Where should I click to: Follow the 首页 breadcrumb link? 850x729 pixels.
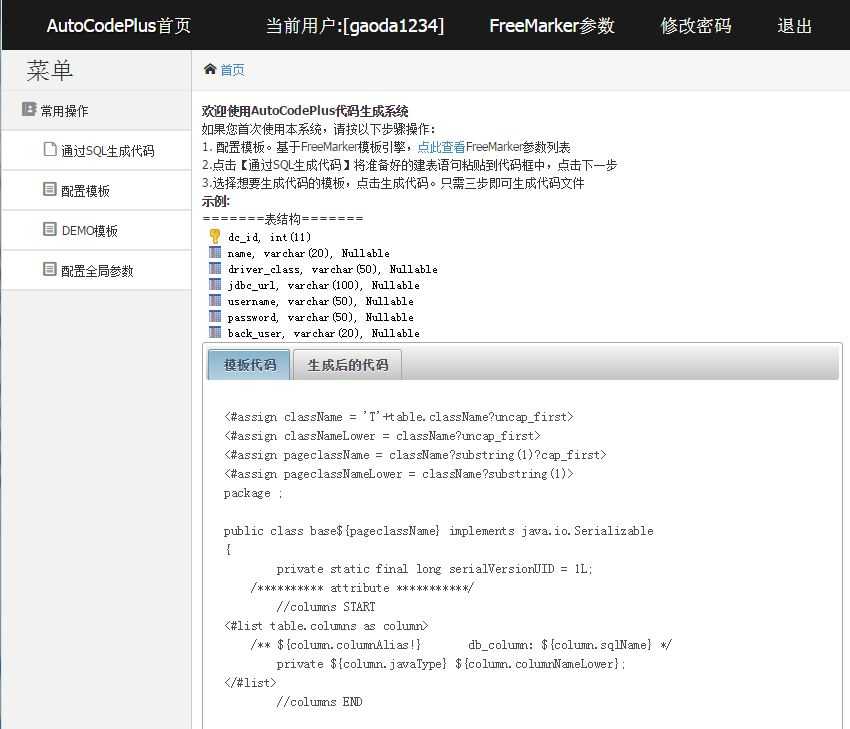click(x=233, y=70)
